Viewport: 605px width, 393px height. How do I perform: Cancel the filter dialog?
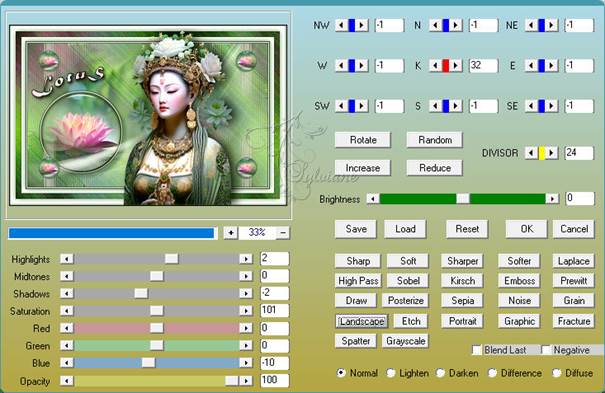(574, 229)
